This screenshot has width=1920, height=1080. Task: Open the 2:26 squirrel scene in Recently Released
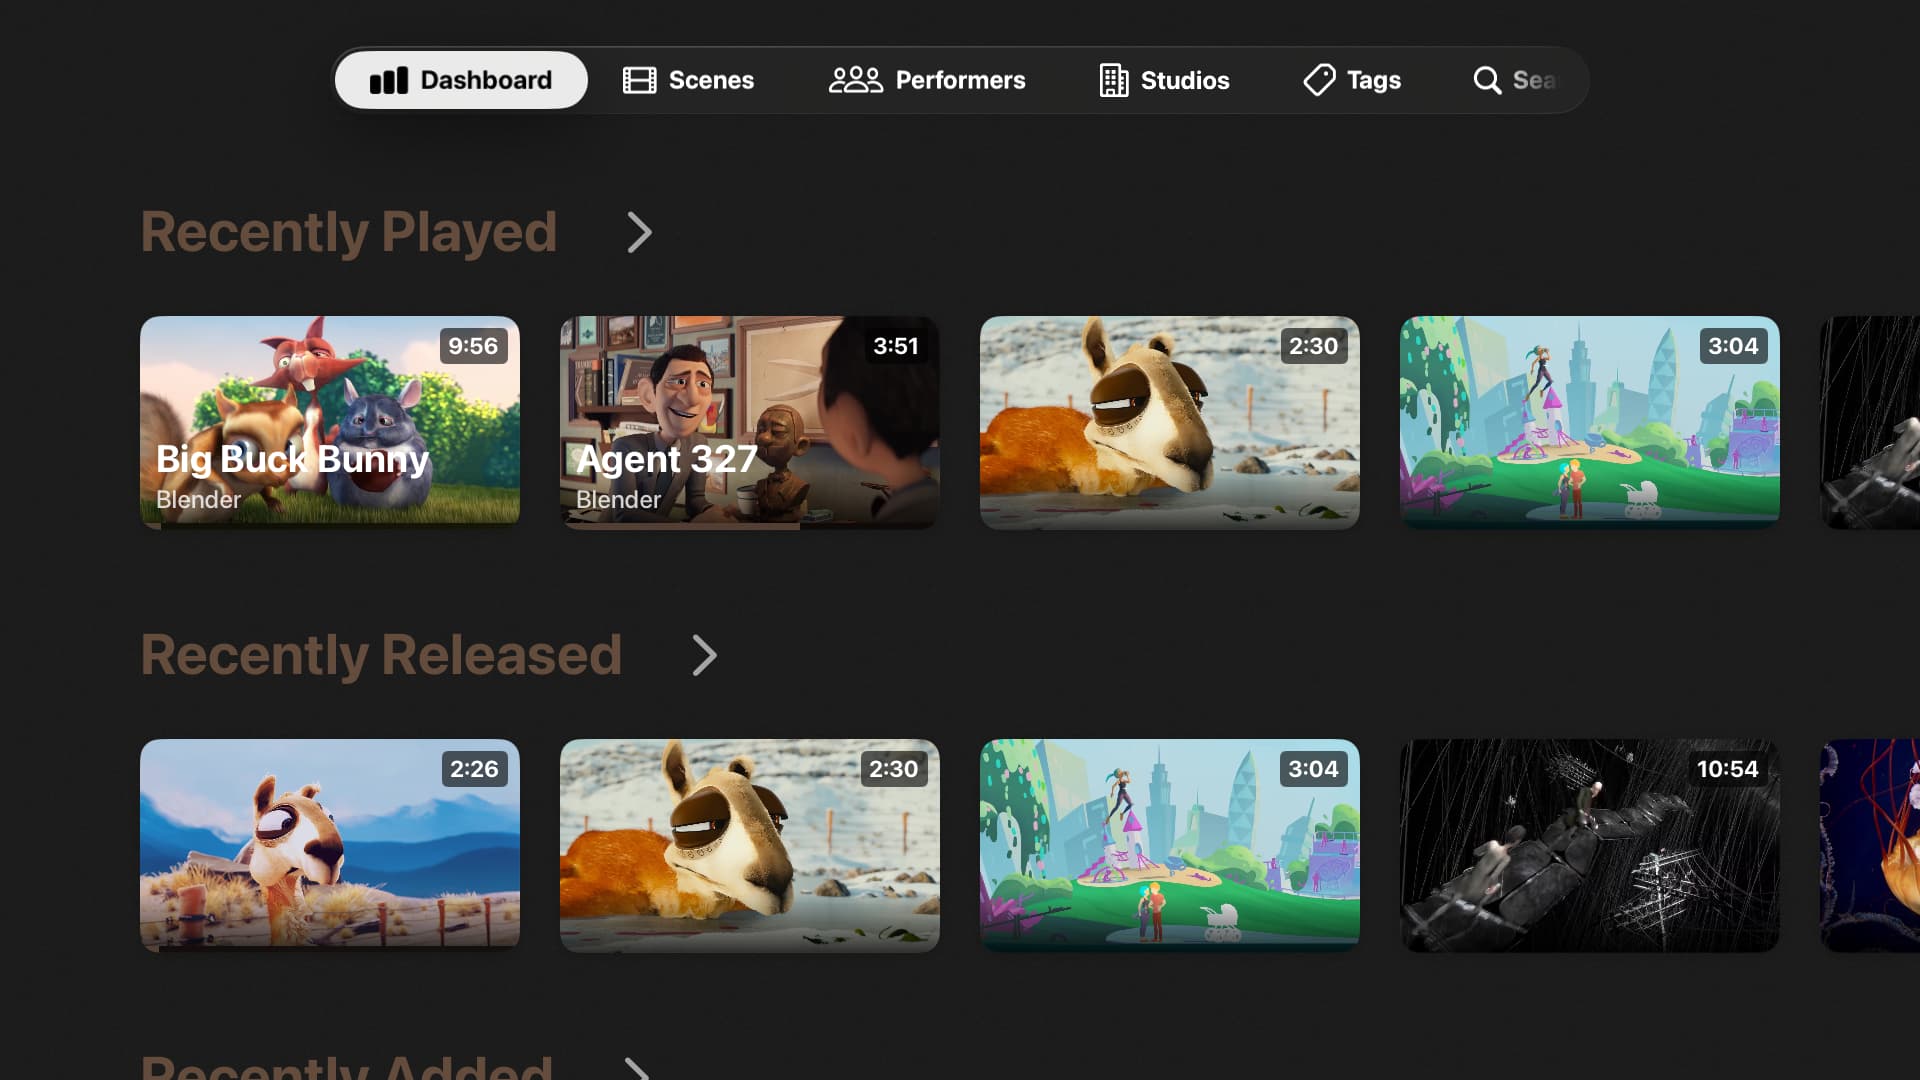(x=330, y=846)
